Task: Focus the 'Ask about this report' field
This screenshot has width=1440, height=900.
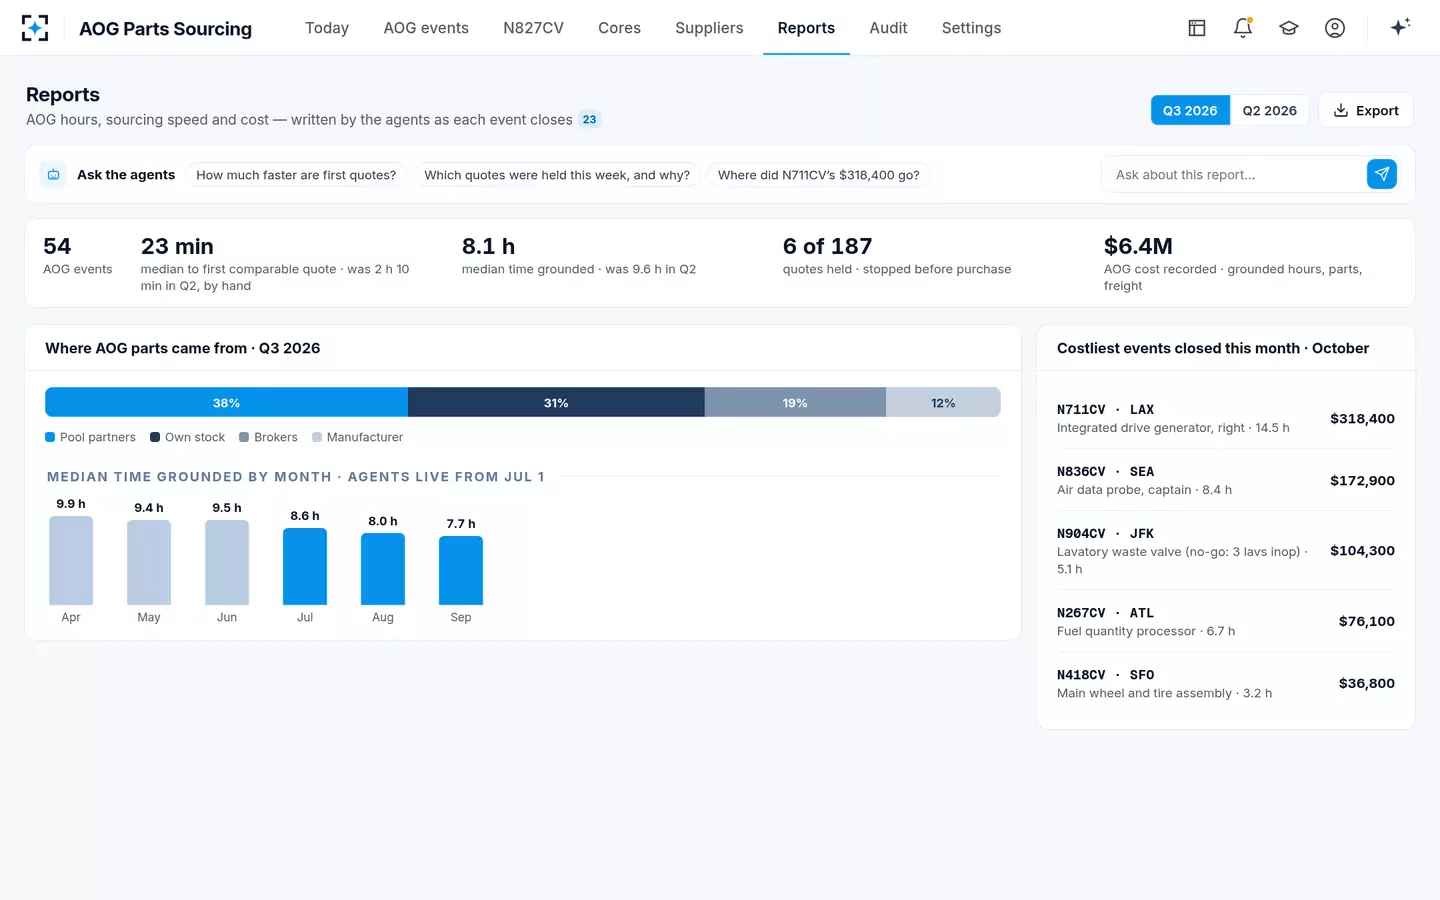Action: [1234, 174]
